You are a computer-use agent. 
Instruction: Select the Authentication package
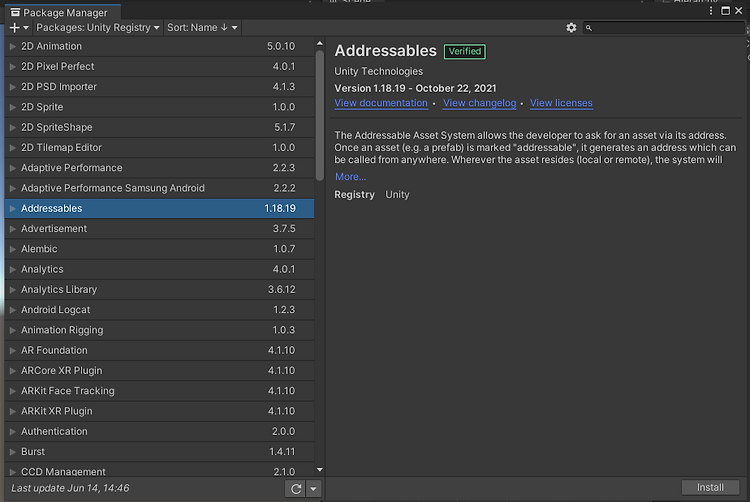tap(159, 431)
